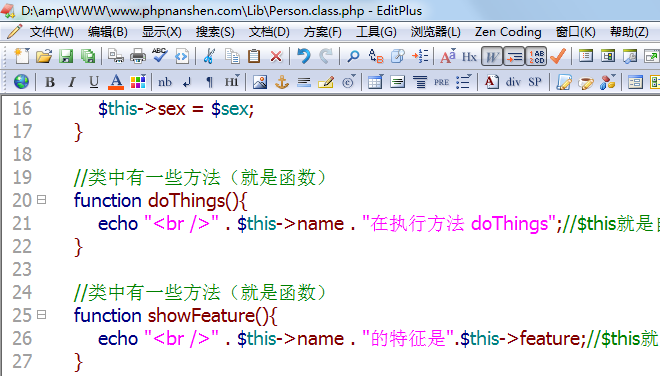The height and width of the screenshot is (376, 660).
Task: Click the coffee cup applet icon
Action: coord(586,83)
